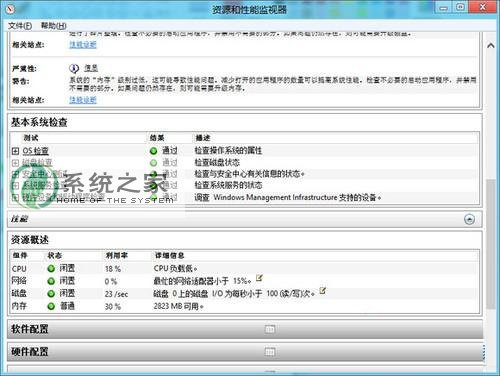The height and width of the screenshot is (376, 500).
Task: Click the green pass icon for 磁盘检查
Action: tap(153, 163)
